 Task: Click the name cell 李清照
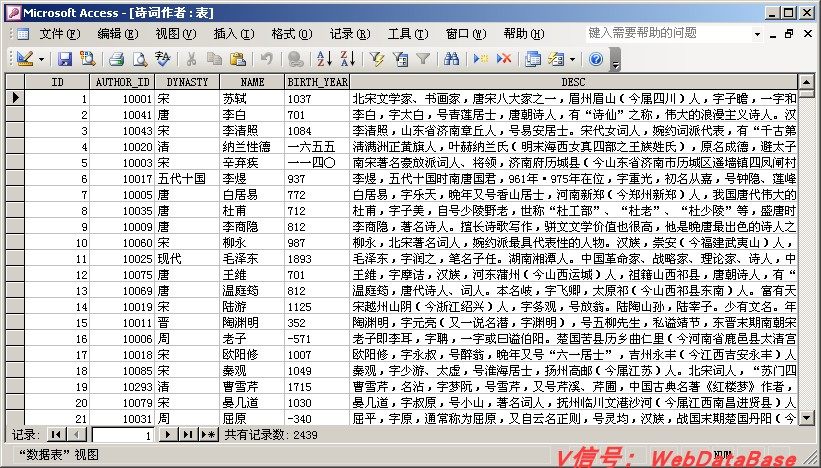click(x=252, y=130)
